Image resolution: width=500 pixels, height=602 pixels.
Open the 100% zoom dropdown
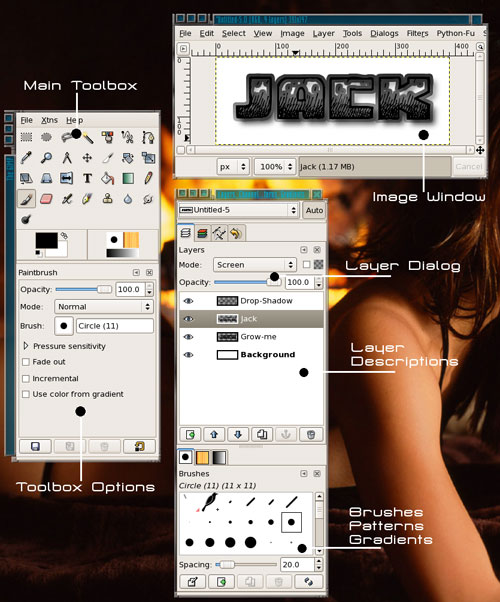[x=275, y=167]
